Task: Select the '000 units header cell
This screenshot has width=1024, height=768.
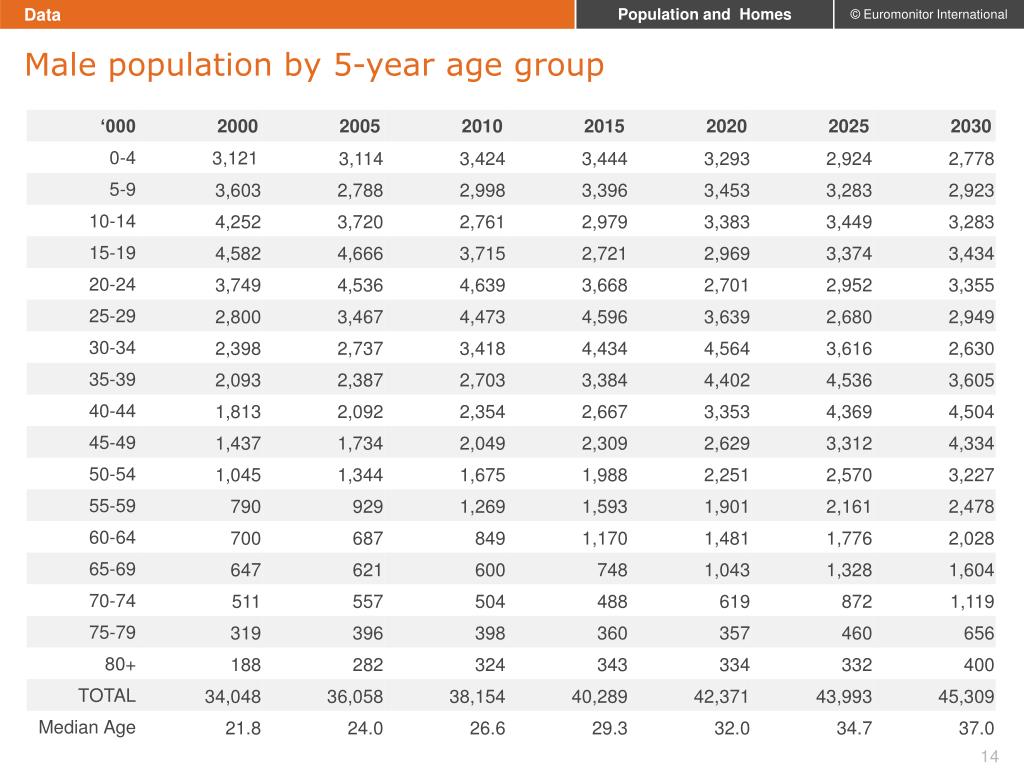Action: (x=117, y=126)
